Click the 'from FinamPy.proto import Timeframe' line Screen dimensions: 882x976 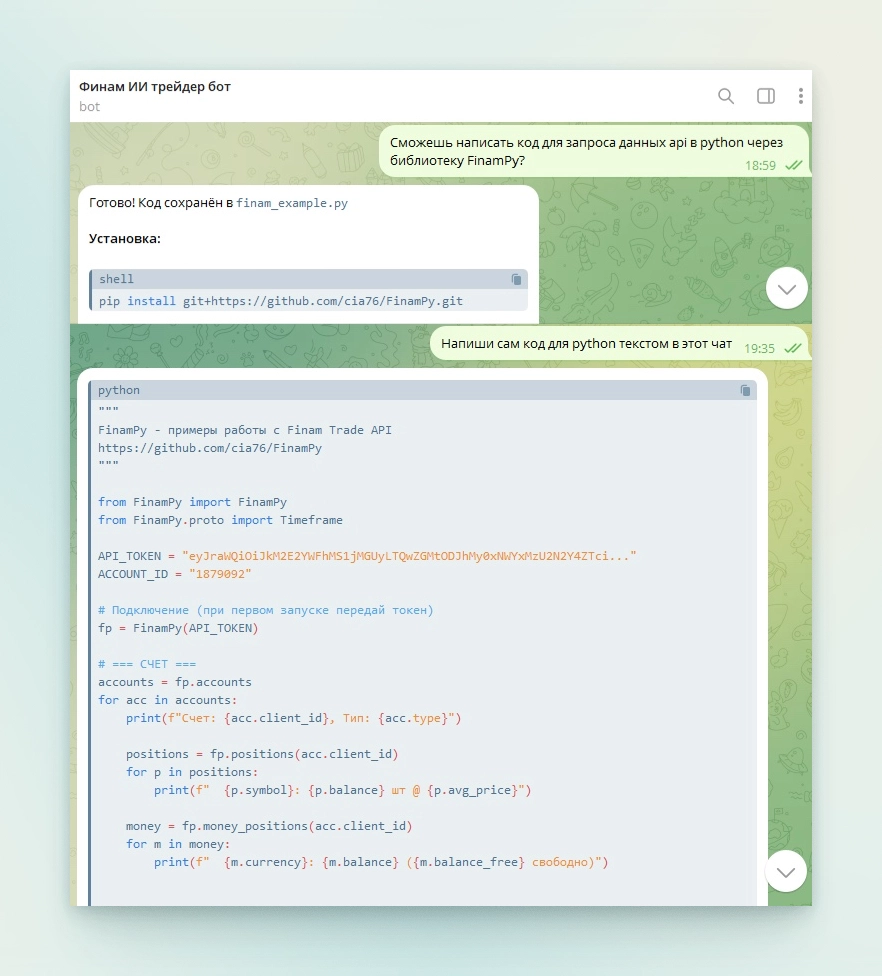(220, 520)
